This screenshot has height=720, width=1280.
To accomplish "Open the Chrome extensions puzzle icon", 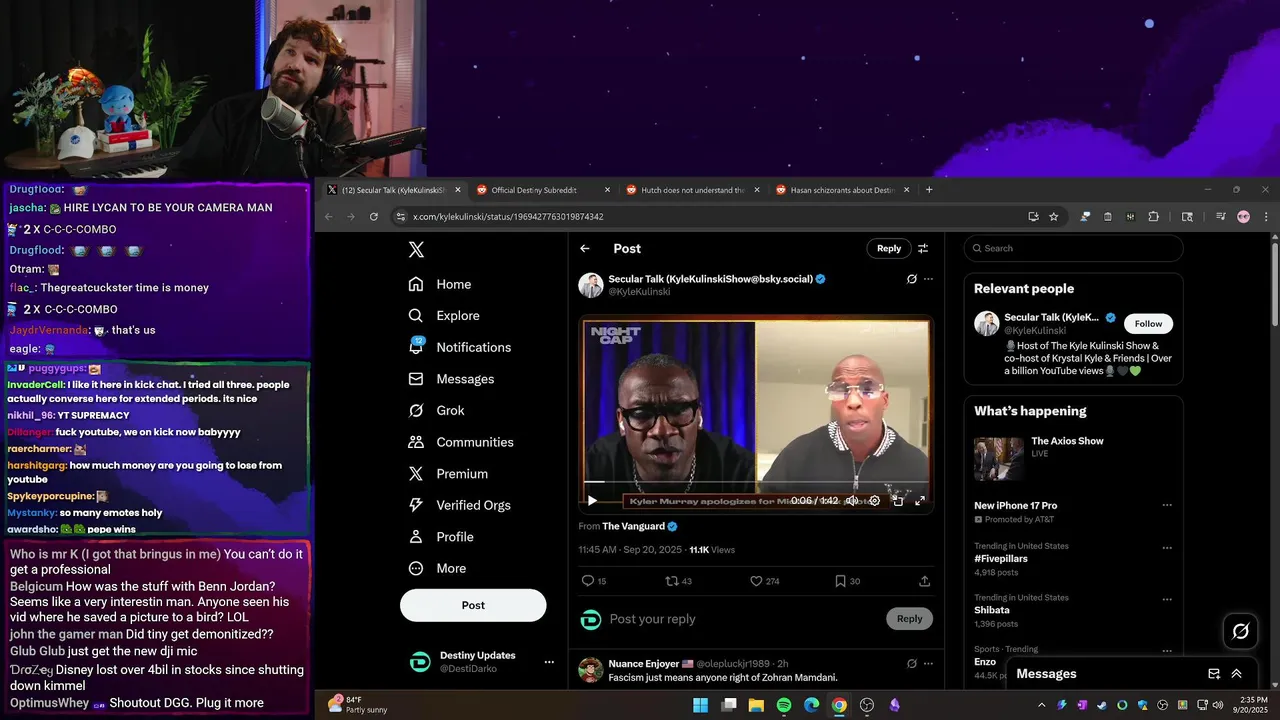I will (1153, 217).
